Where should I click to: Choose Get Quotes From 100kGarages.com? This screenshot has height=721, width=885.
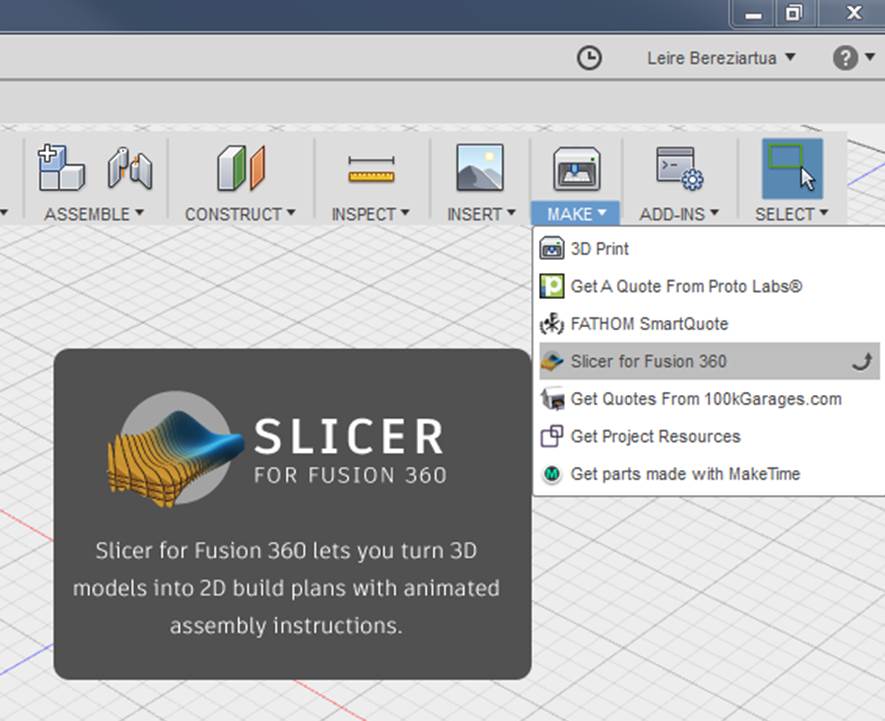click(709, 399)
